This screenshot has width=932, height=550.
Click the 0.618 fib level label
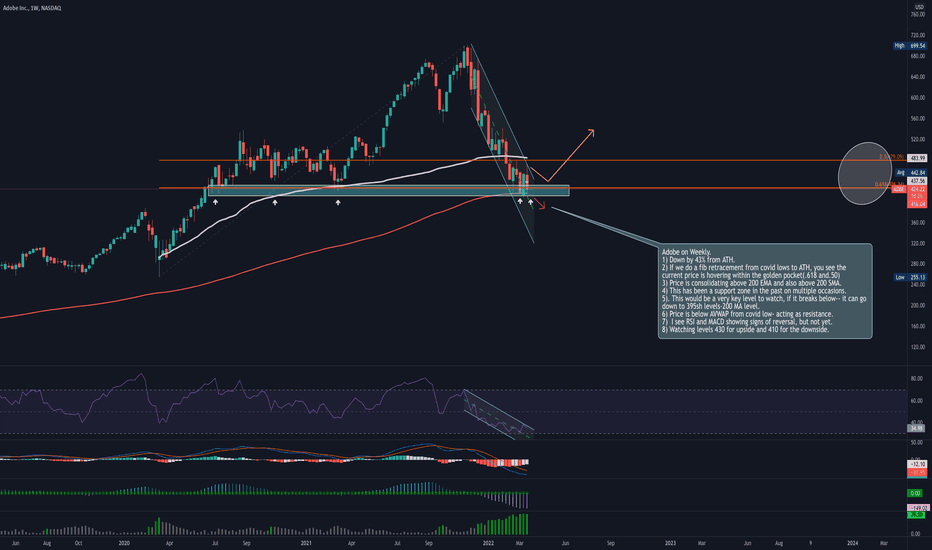890,184
